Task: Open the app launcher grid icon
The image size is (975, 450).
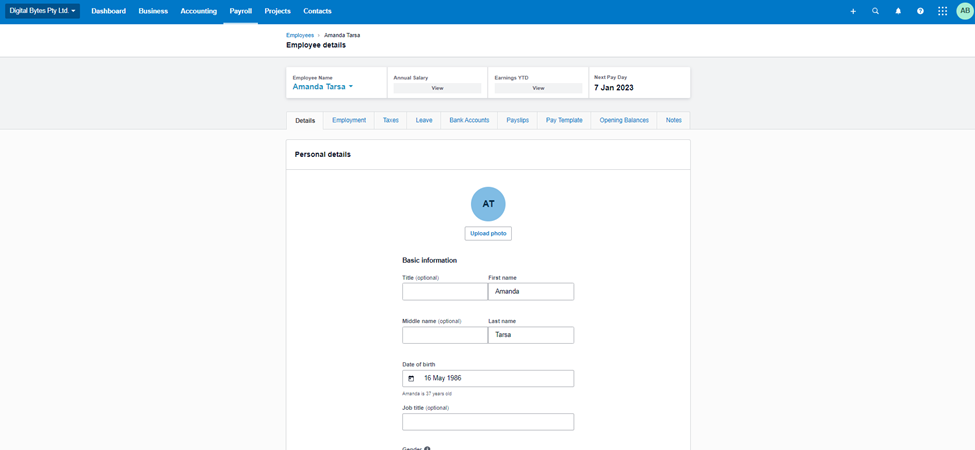Action: (943, 11)
